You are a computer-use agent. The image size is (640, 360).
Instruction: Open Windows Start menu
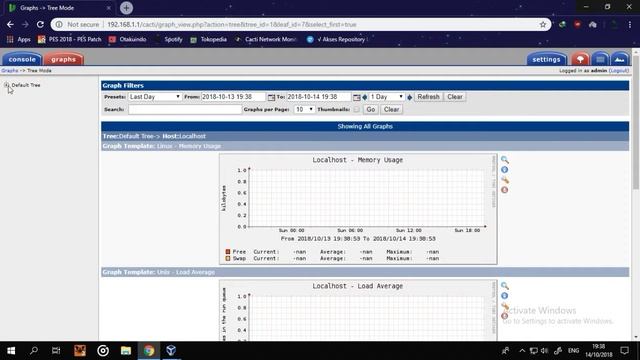(11, 351)
